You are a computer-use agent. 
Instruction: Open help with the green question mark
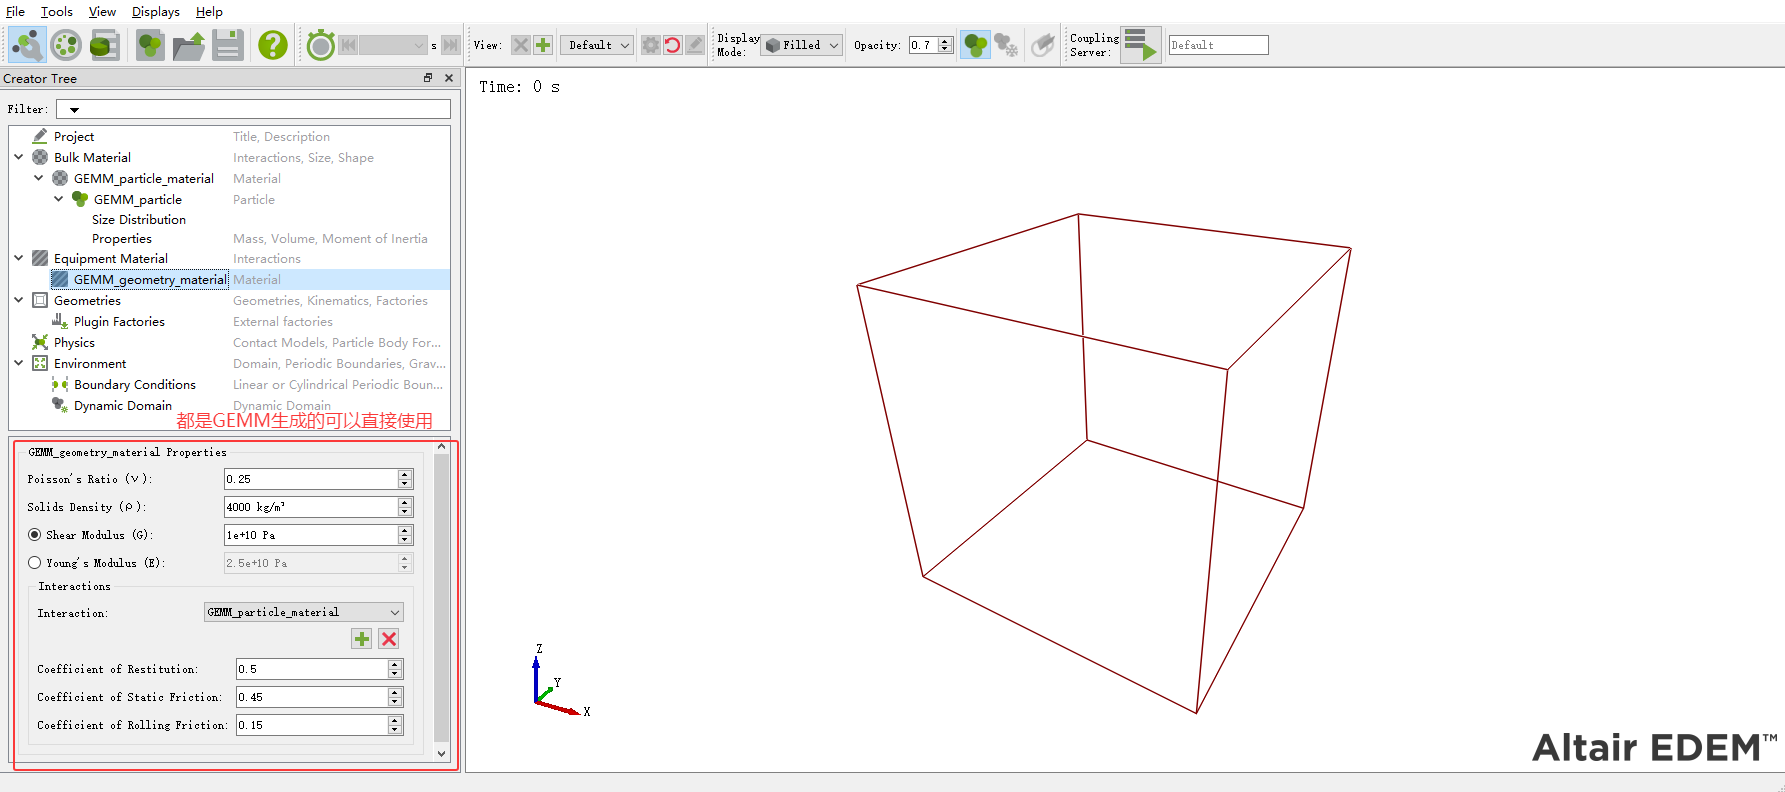[x=272, y=45]
